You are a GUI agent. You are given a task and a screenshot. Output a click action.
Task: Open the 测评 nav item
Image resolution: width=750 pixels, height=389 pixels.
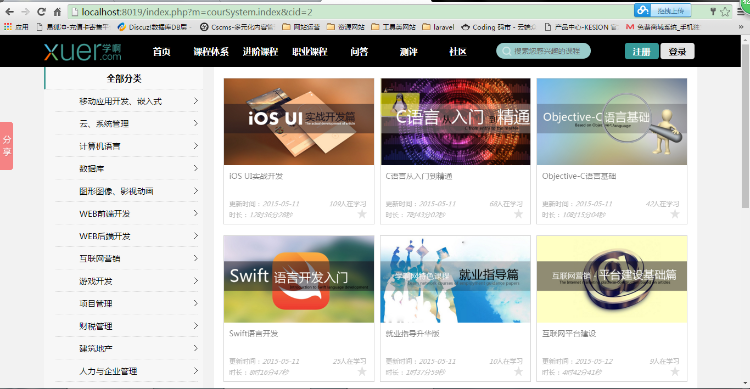pyautogui.click(x=408, y=52)
